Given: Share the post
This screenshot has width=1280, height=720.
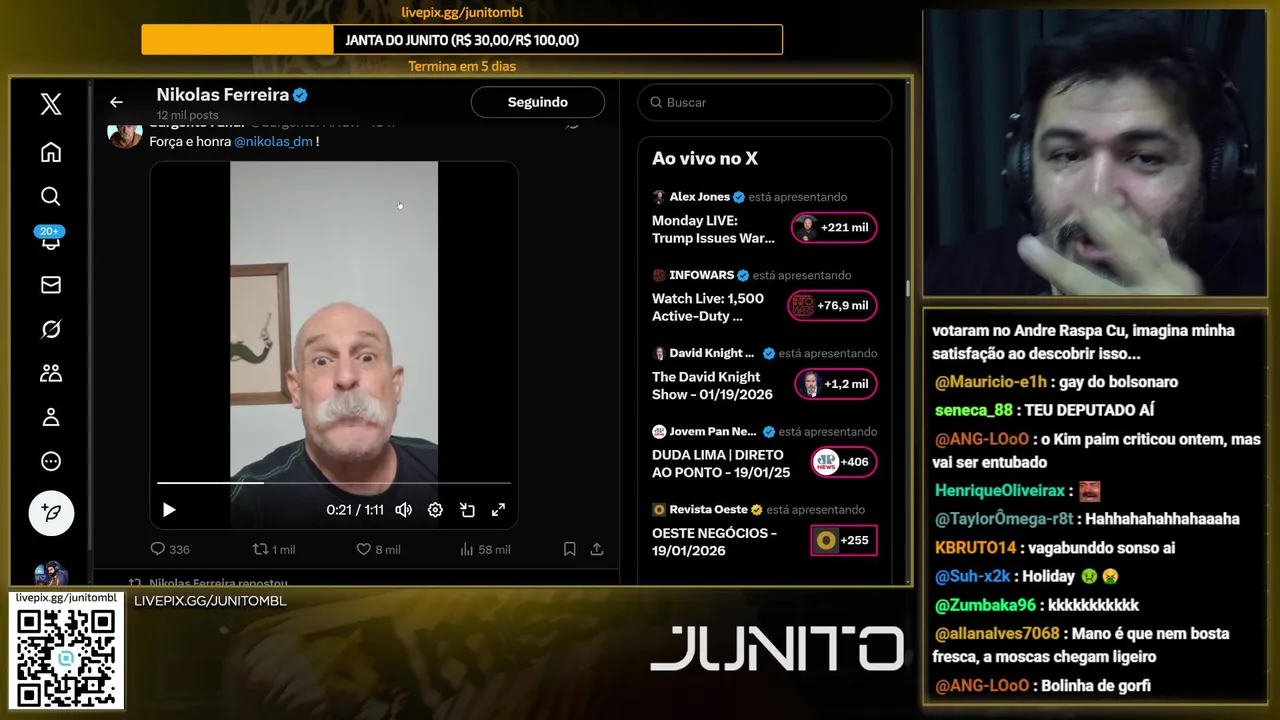Looking at the screenshot, I should pos(597,549).
